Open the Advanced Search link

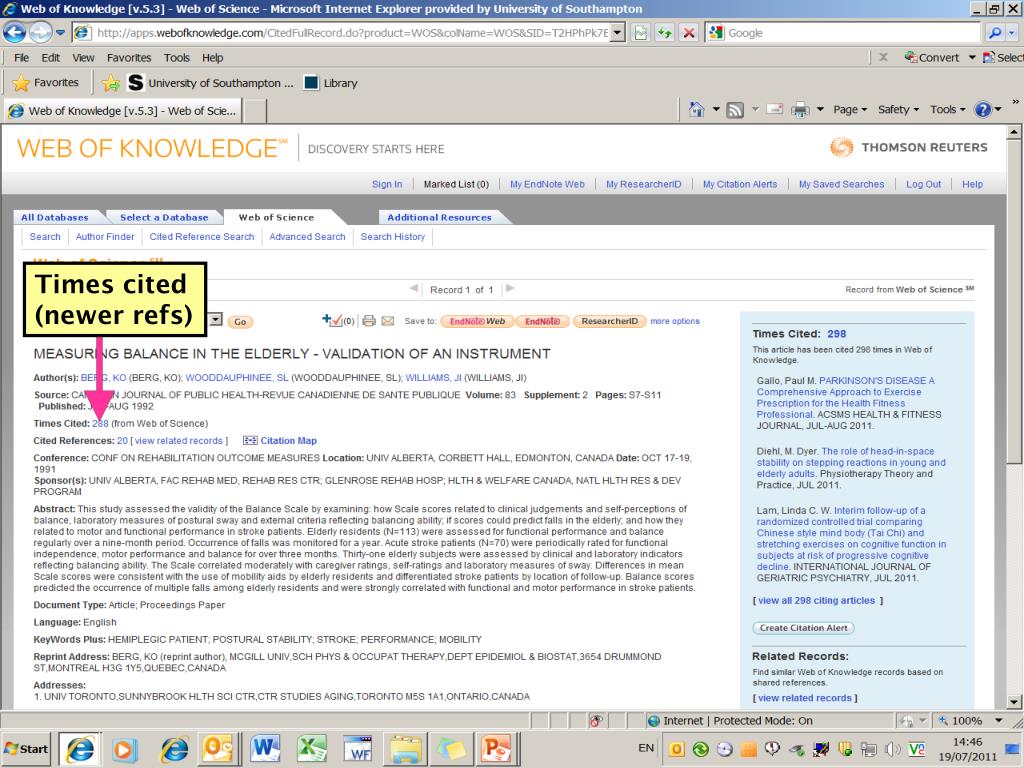tap(307, 236)
